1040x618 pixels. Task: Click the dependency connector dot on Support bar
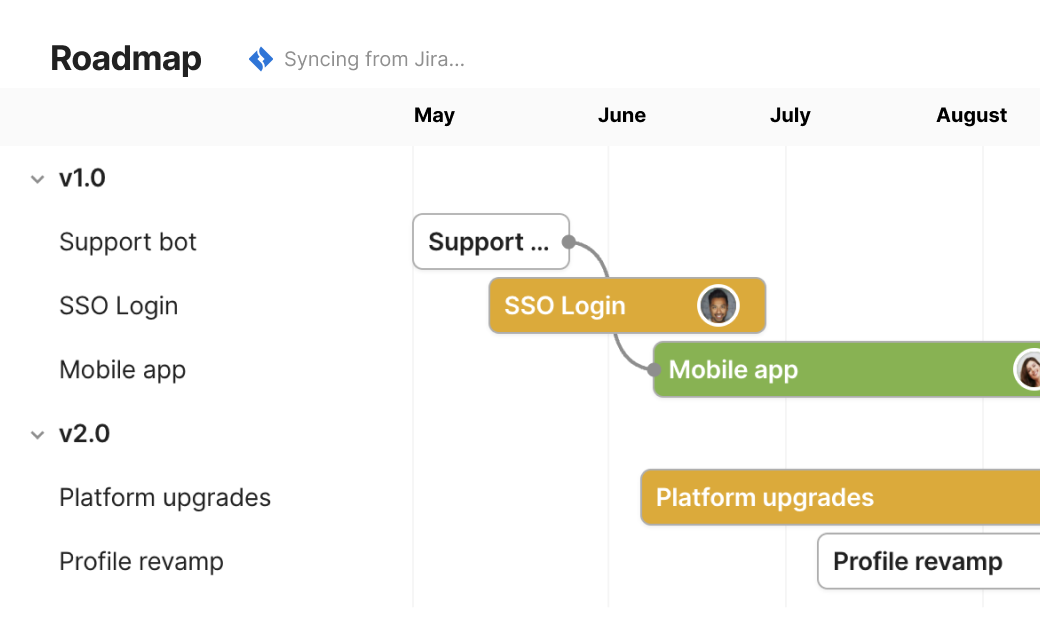tap(566, 241)
